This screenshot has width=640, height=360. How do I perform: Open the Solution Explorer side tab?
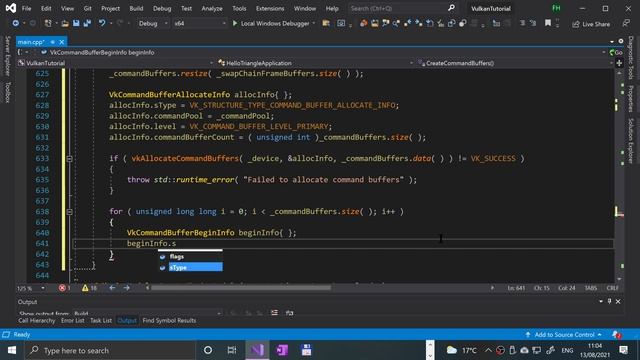point(631,141)
